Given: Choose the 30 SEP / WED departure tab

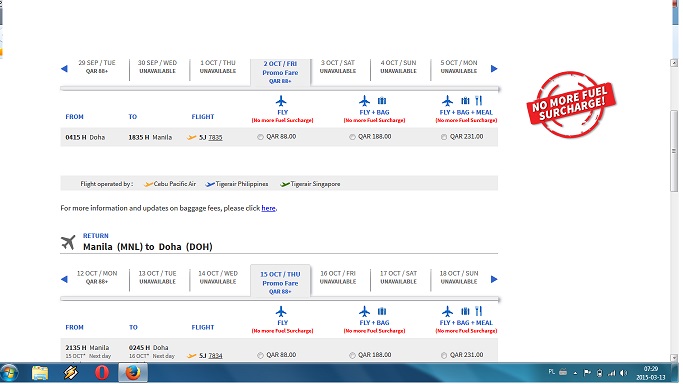Looking at the screenshot, I should 157,67.
